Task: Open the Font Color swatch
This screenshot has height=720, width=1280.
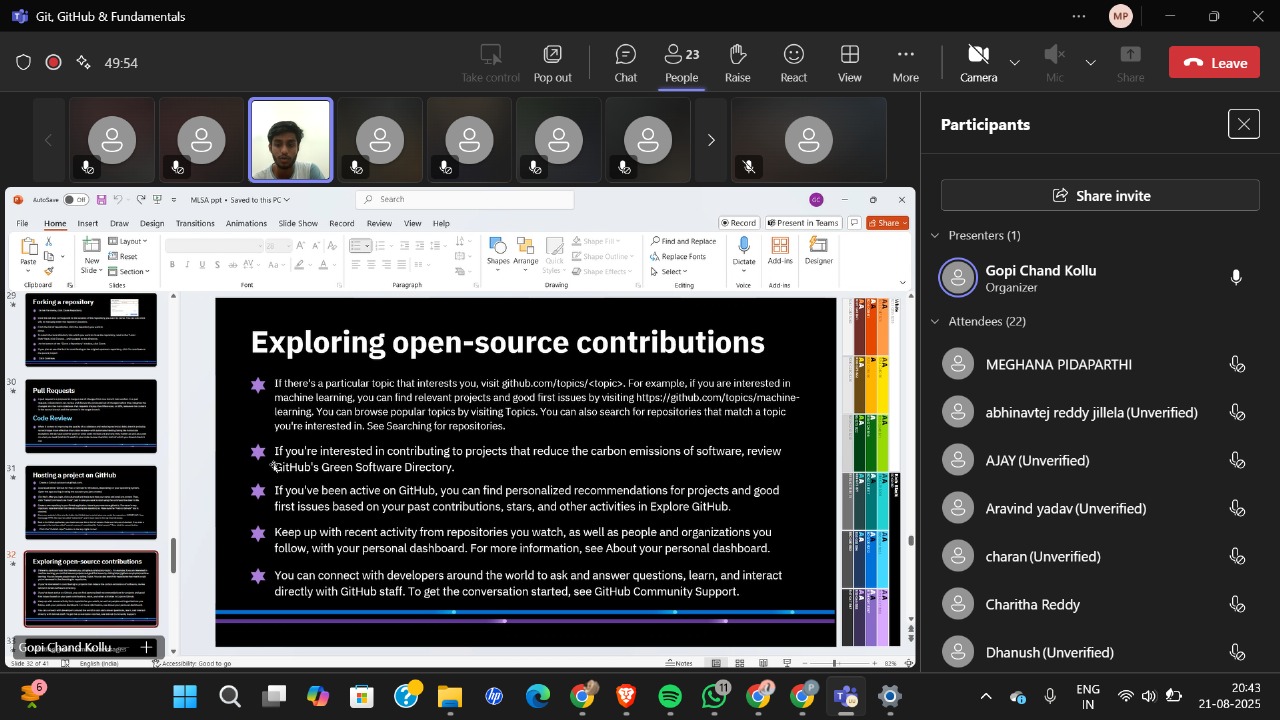Action: point(323,266)
